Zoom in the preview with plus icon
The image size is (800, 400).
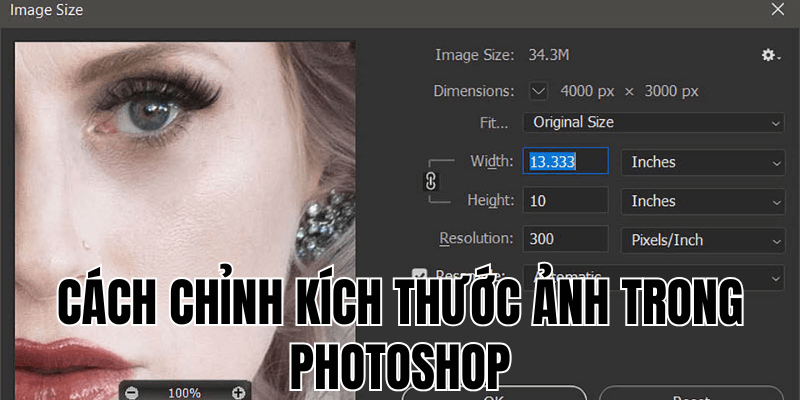tap(237, 393)
